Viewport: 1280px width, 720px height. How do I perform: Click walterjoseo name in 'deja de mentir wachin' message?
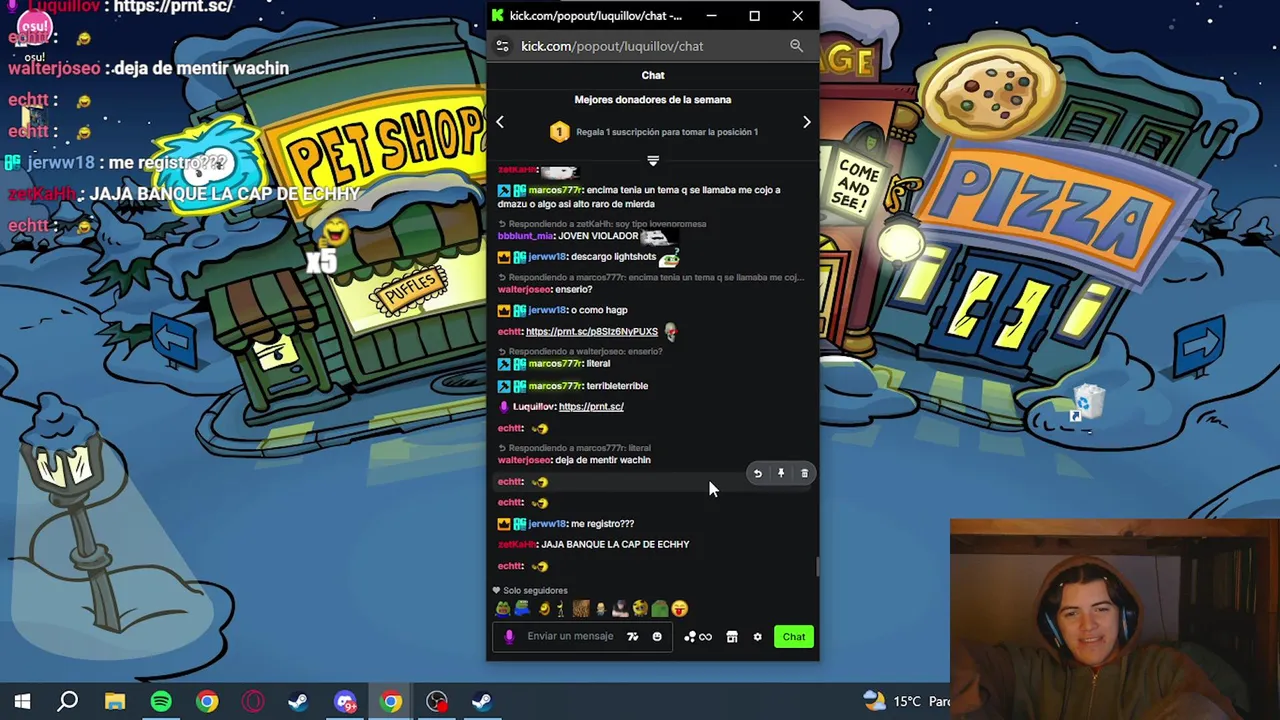point(524,460)
